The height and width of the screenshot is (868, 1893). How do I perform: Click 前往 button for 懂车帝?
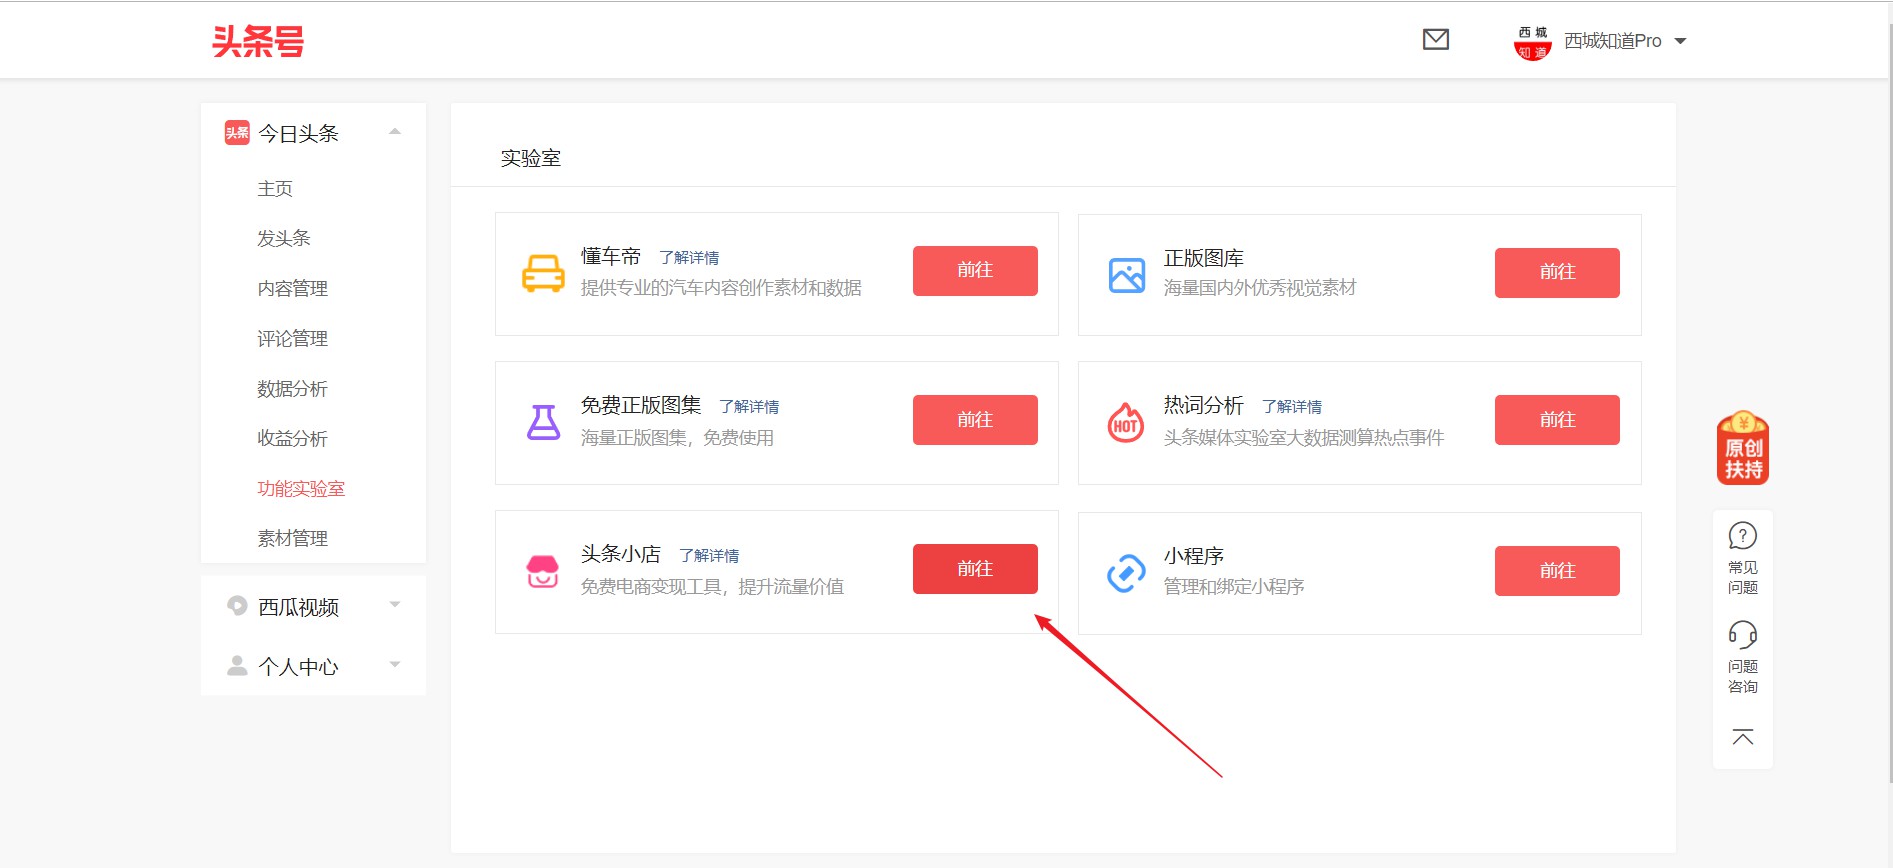[x=975, y=271]
